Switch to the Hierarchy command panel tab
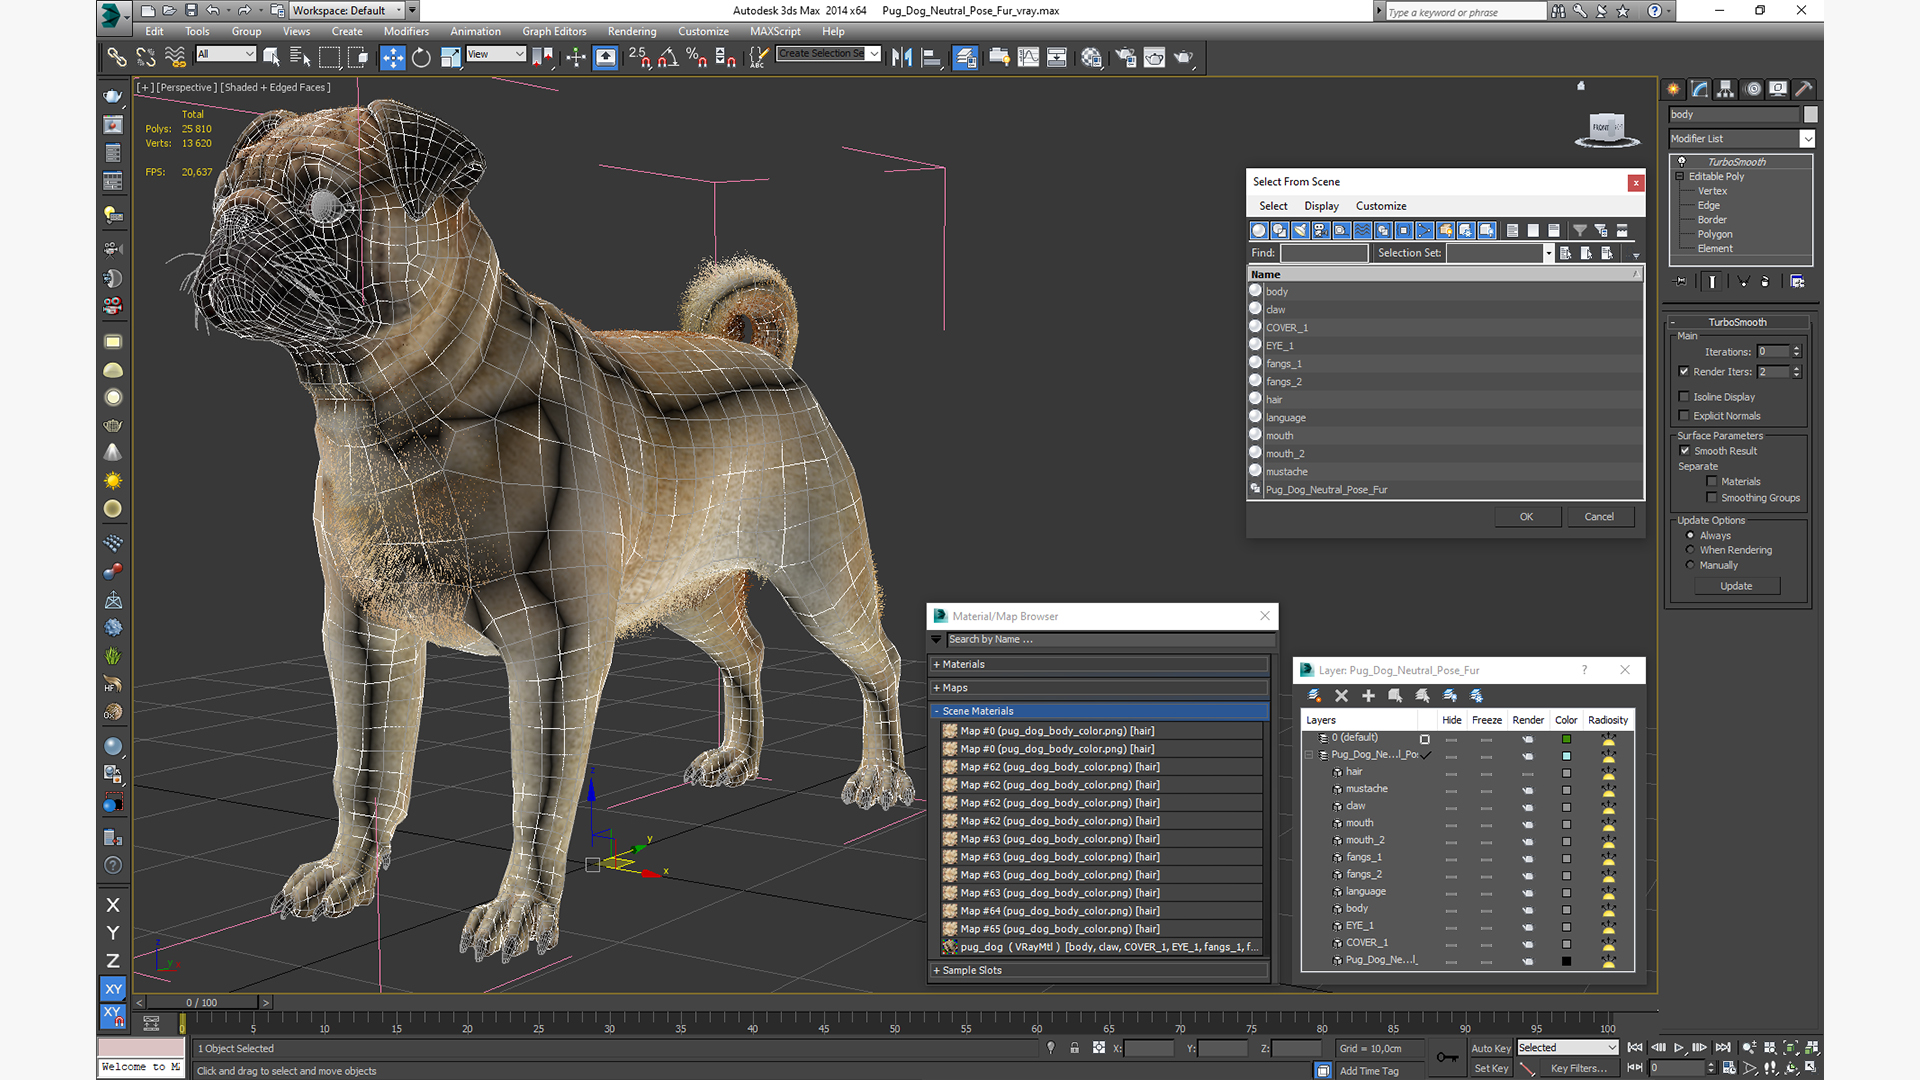This screenshot has height=1080, width=1920. point(1726,89)
